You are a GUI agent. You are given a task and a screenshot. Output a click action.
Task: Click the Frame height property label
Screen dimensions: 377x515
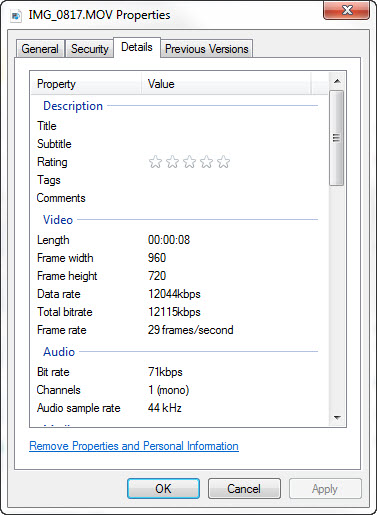[x=67, y=276]
